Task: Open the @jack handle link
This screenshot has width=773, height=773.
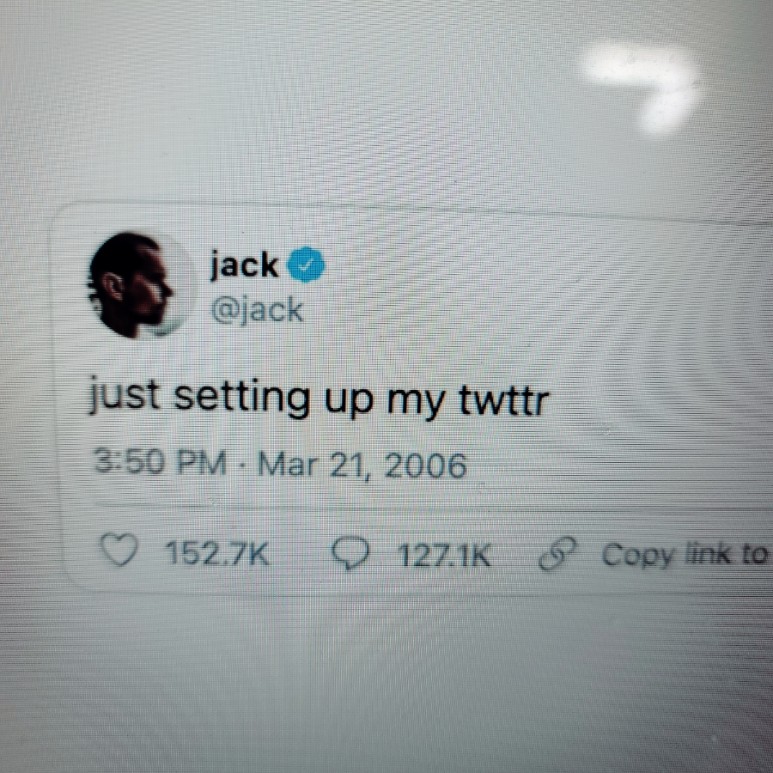Action: pyautogui.click(x=256, y=311)
